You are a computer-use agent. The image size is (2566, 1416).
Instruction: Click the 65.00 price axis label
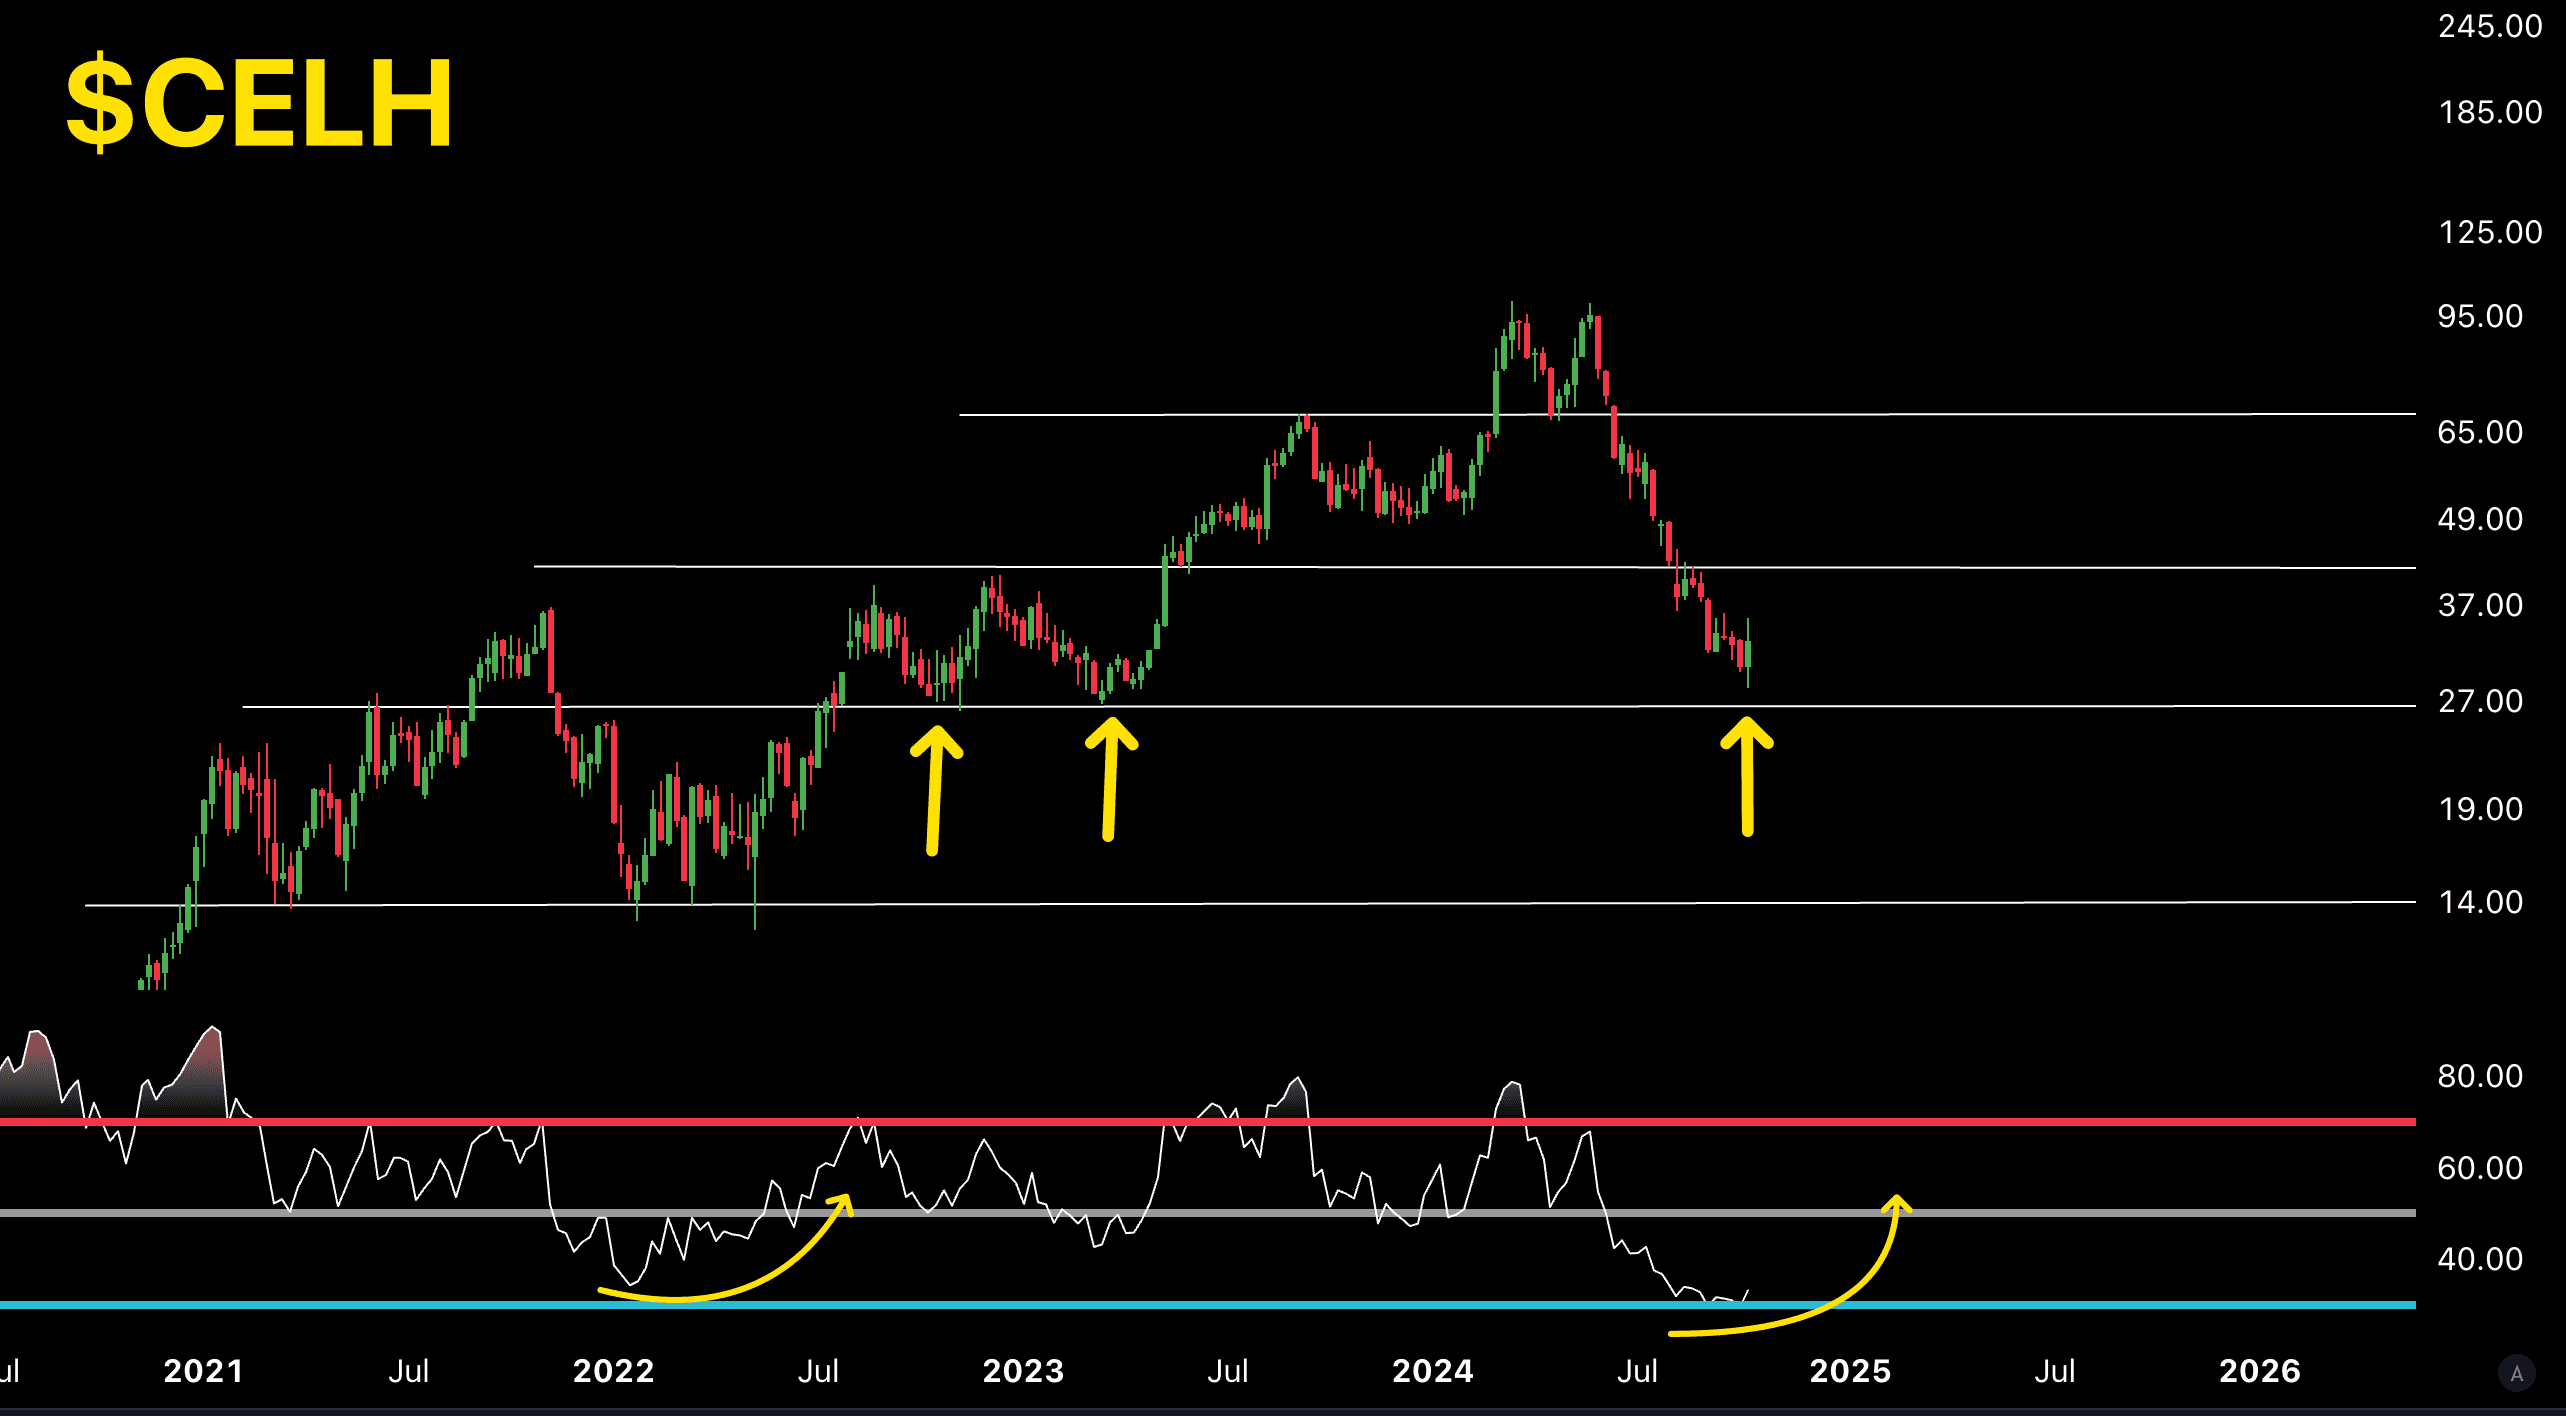(x=2480, y=432)
